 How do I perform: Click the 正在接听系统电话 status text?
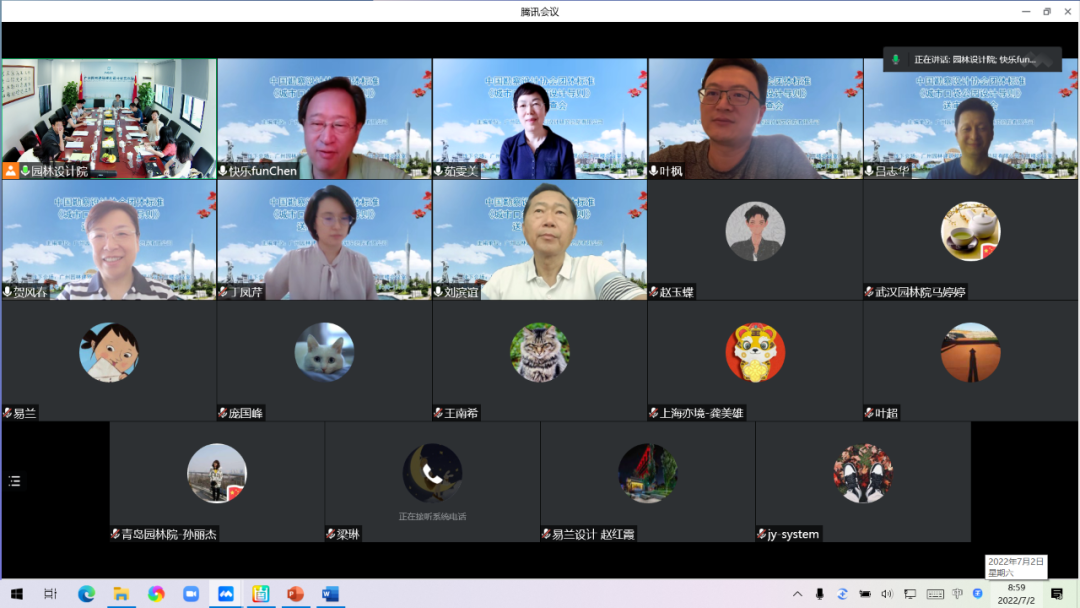[433, 516]
